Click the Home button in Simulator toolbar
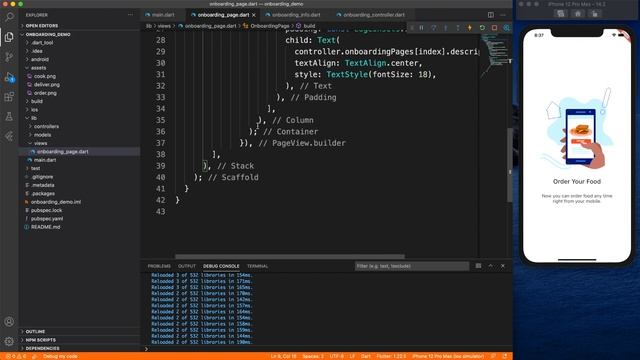Screen dimensions: 640x360 [578, 14]
